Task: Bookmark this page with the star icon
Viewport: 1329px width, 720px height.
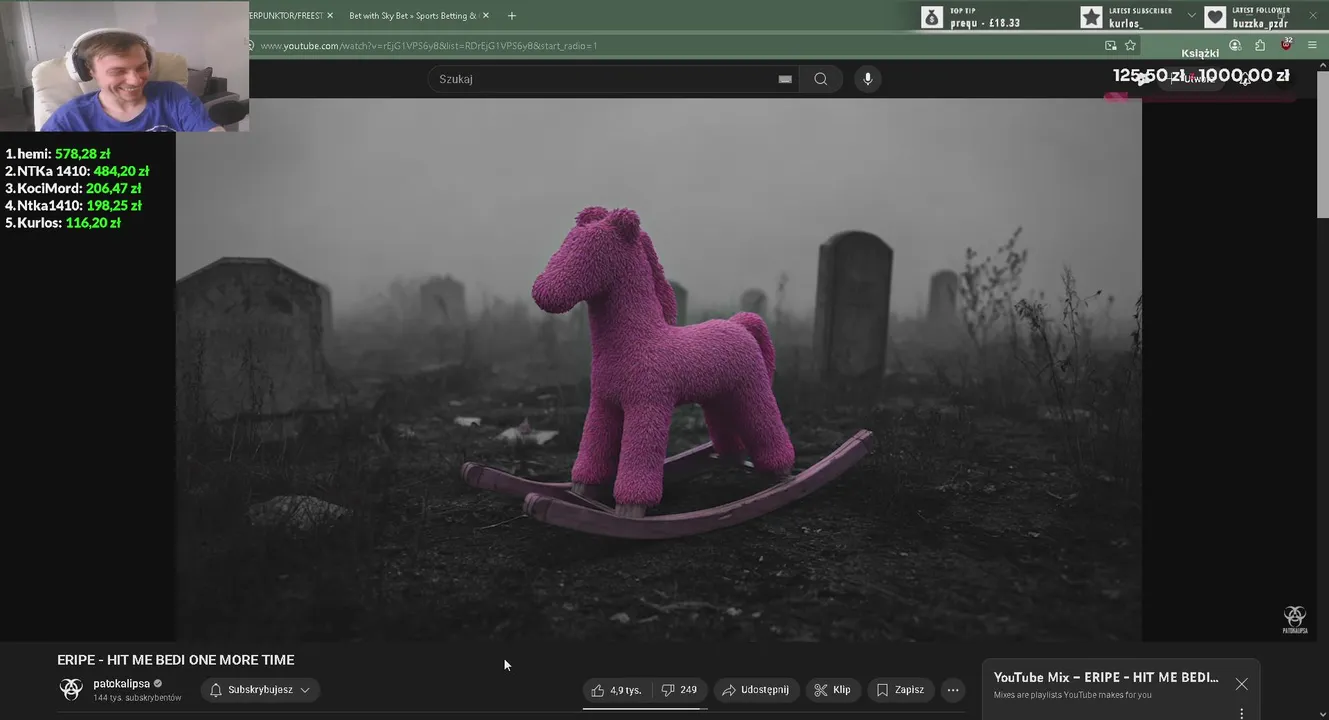Action: (1130, 45)
